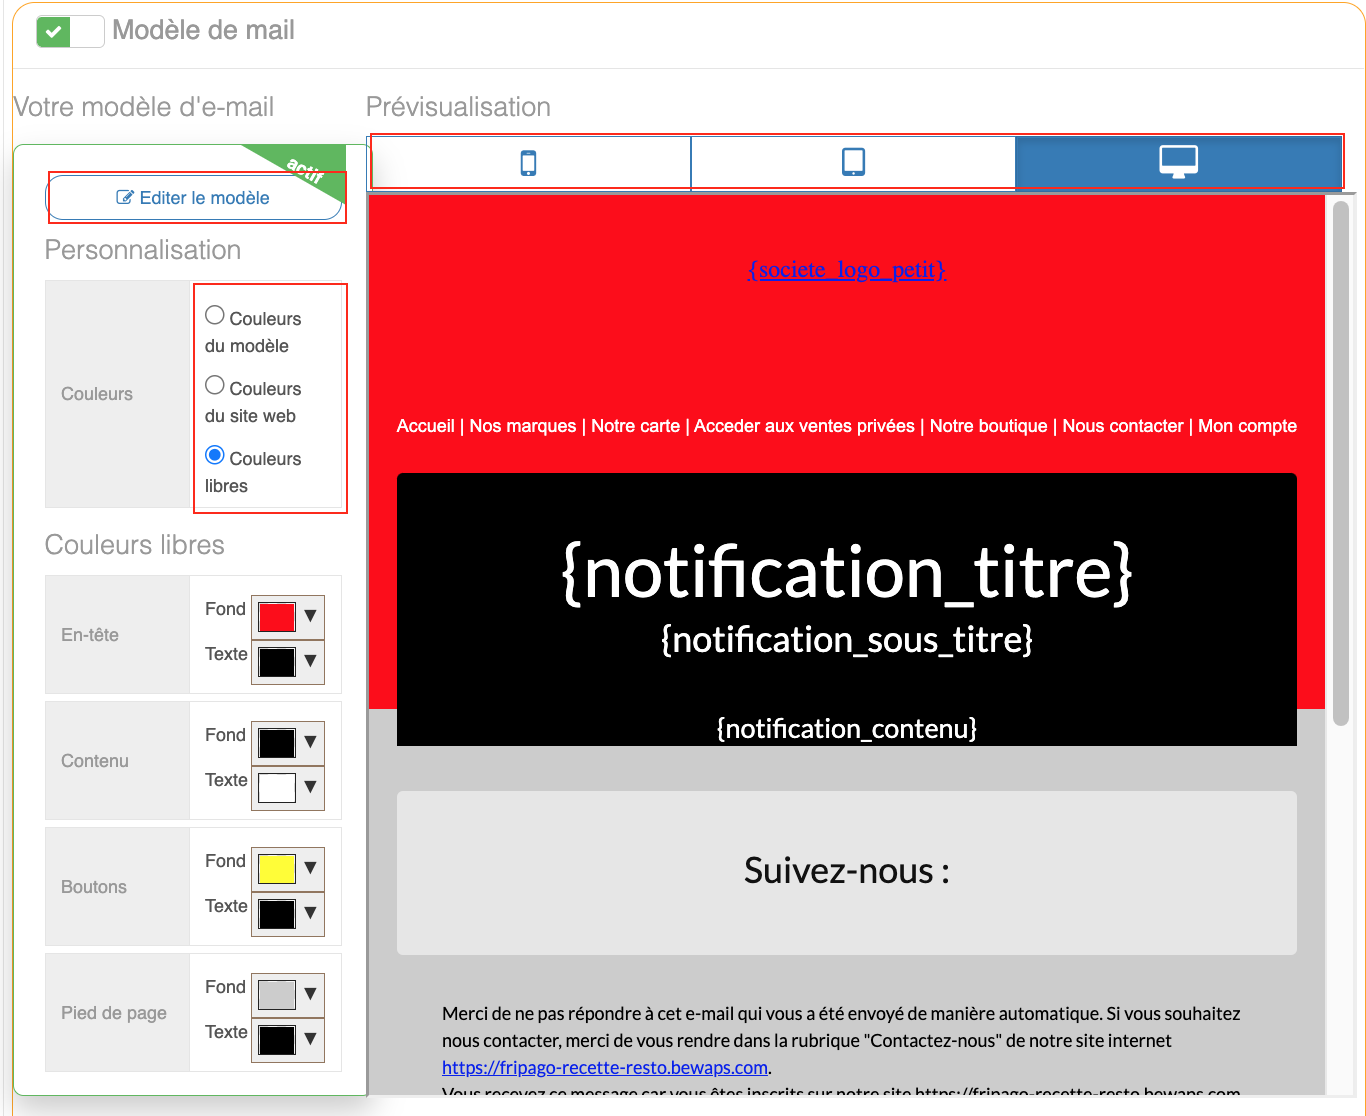
Task: Pick the white Contenu Texte swatch
Action: (276, 788)
